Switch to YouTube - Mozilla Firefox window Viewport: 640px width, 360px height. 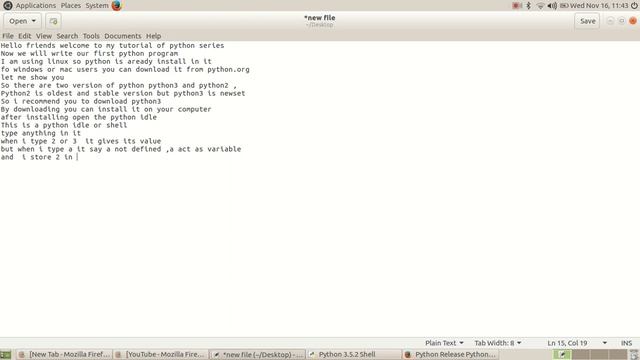click(x=160, y=355)
